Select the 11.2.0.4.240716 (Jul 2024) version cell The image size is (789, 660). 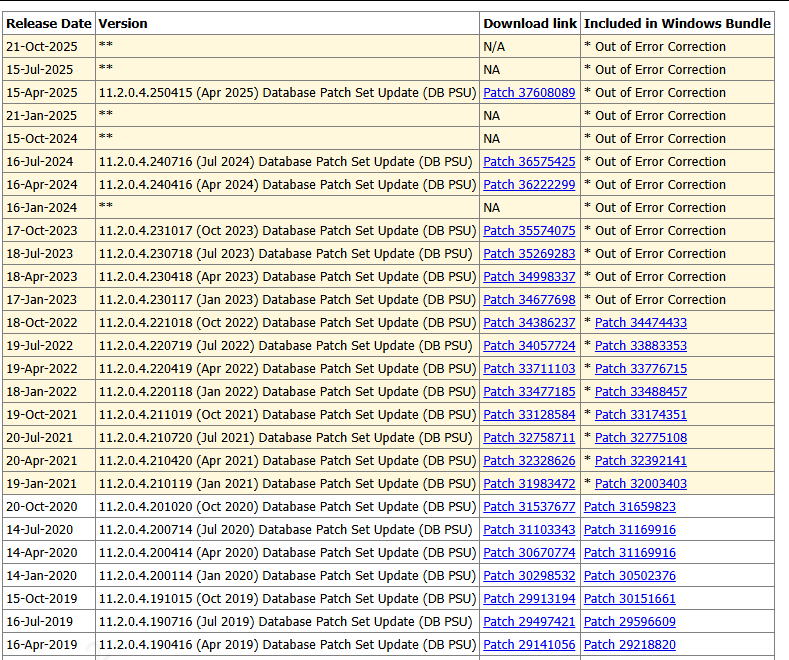(x=285, y=161)
